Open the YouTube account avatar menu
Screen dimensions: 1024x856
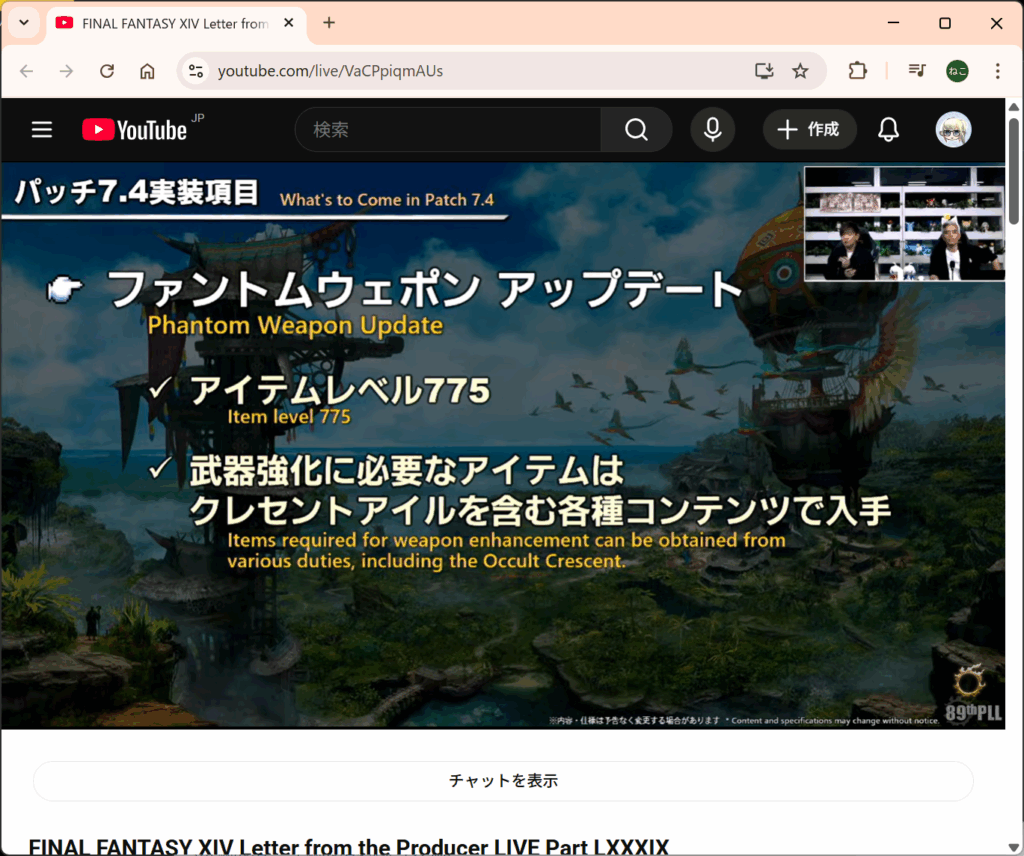pos(953,130)
